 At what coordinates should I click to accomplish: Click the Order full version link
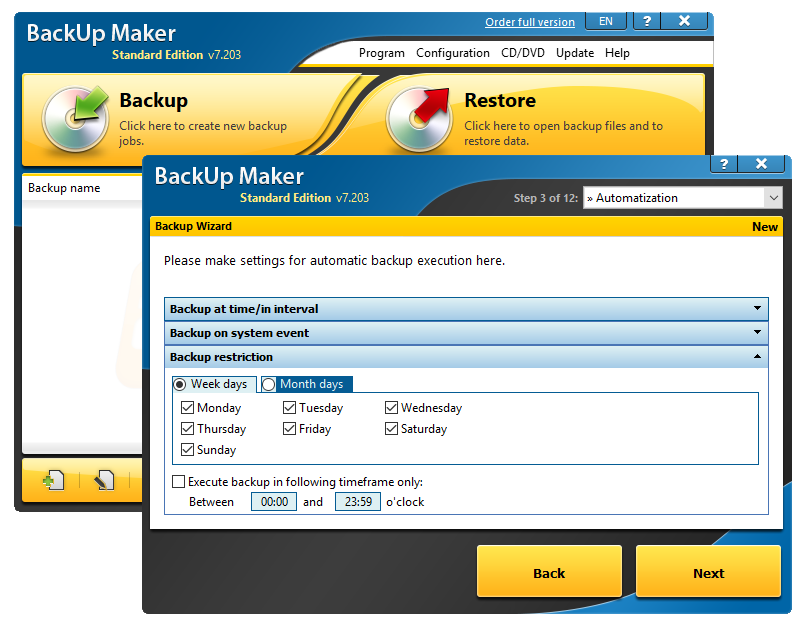tap(530, 22)
